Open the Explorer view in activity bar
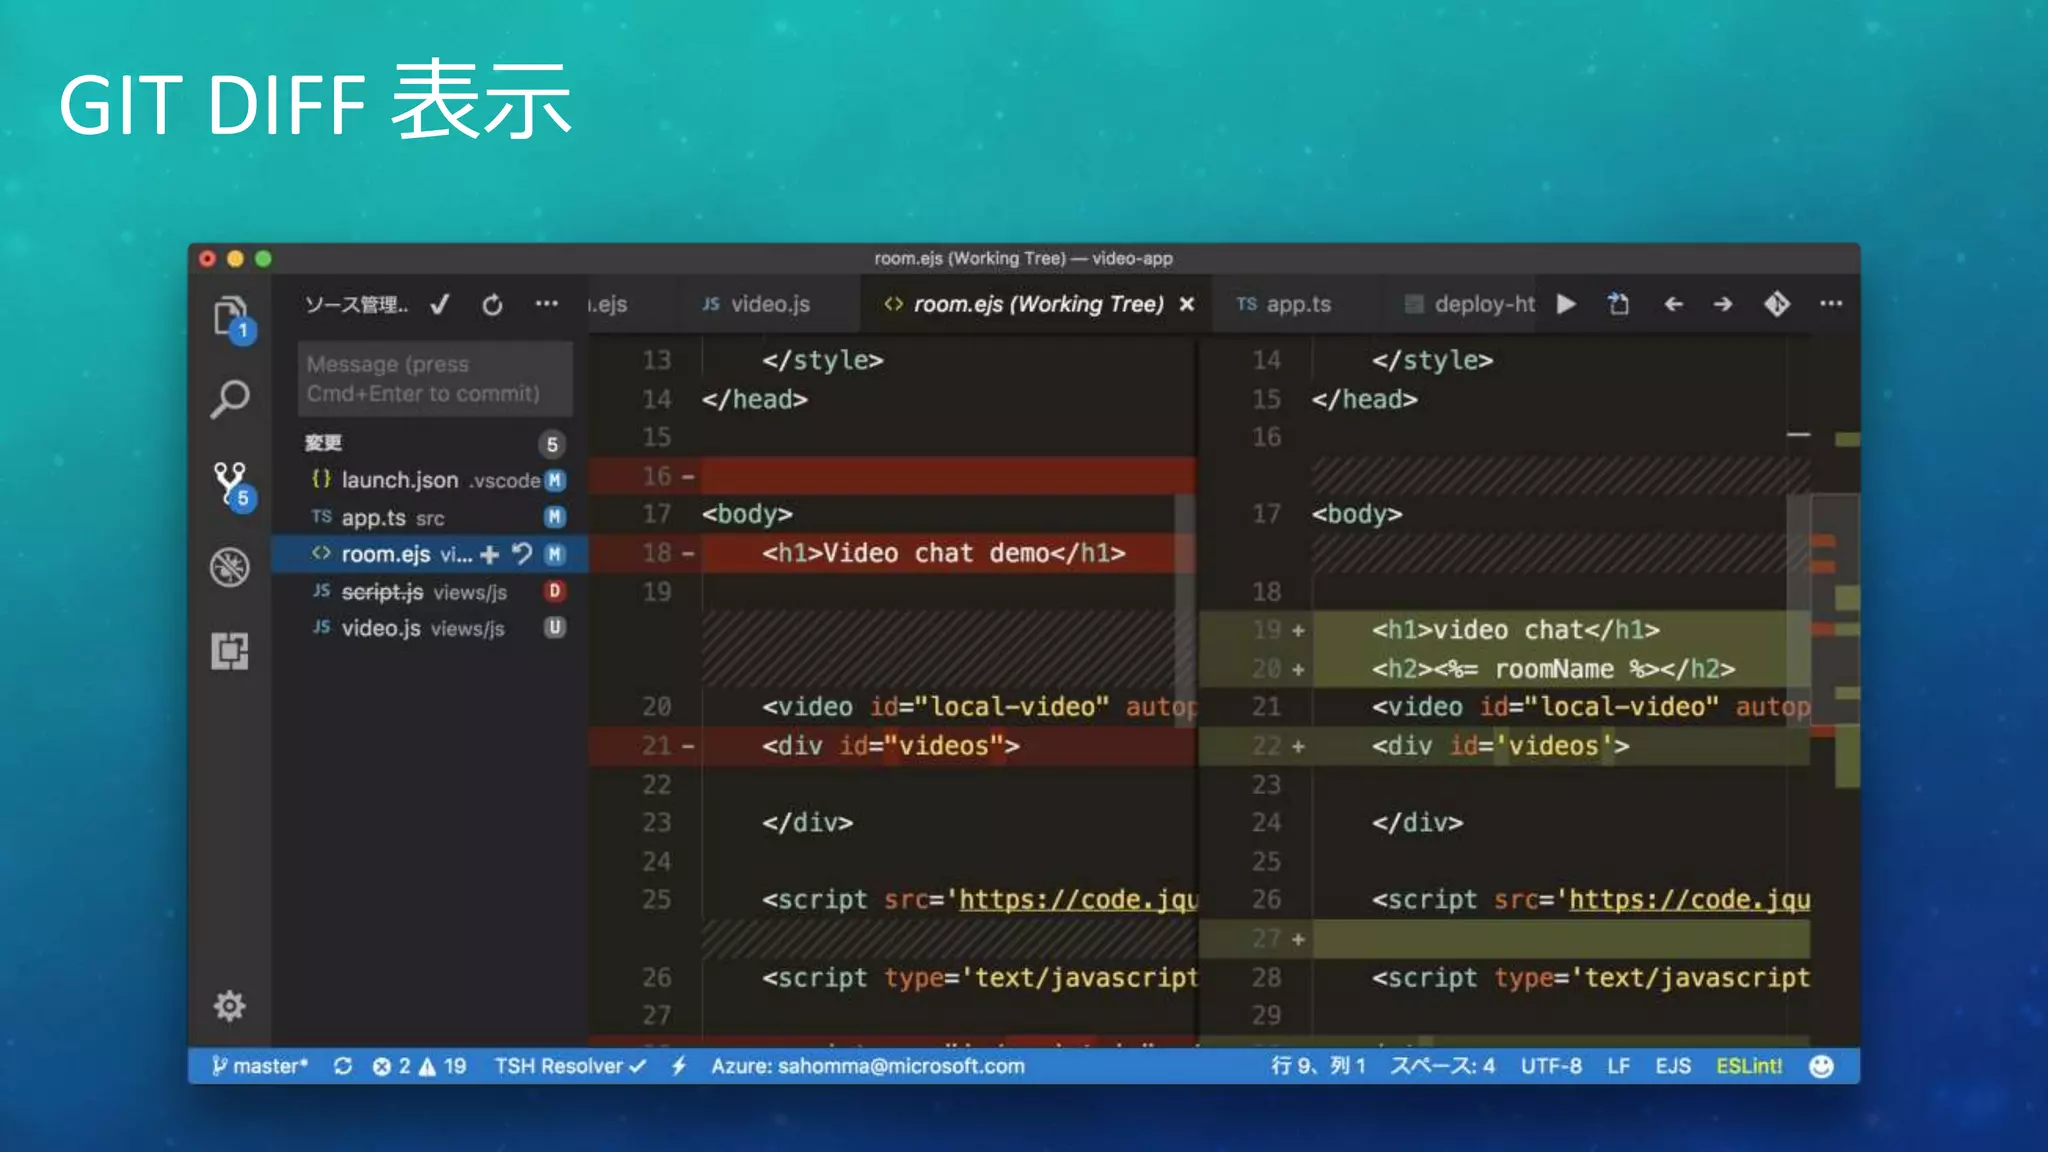2048x1152 pixels. (231, 317)
